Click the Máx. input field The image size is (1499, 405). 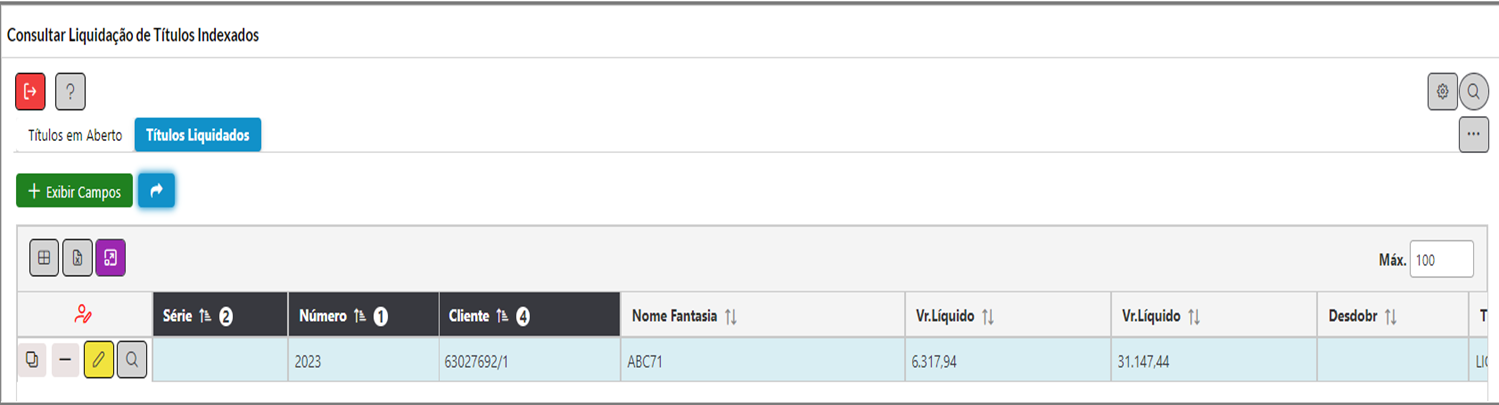[1441, 259]
